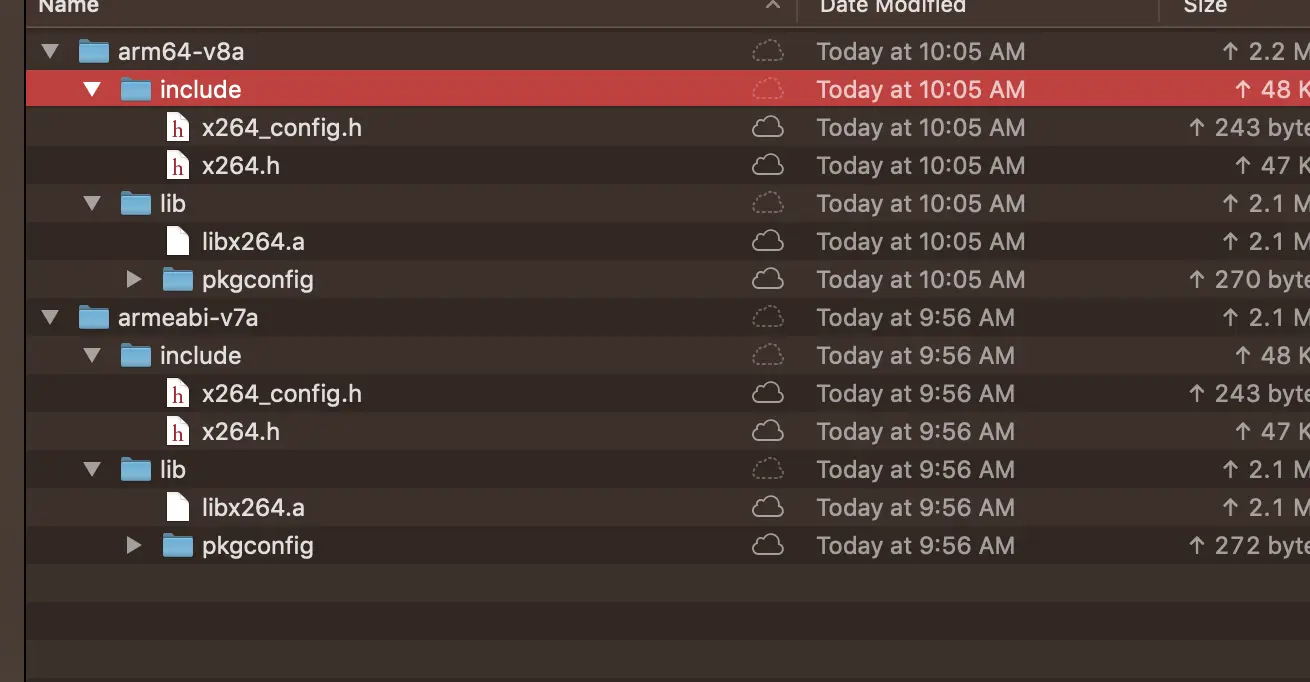
Task: Click the 2.2 M size of arm64-v8a
Action: click(x=1265, y=52)
